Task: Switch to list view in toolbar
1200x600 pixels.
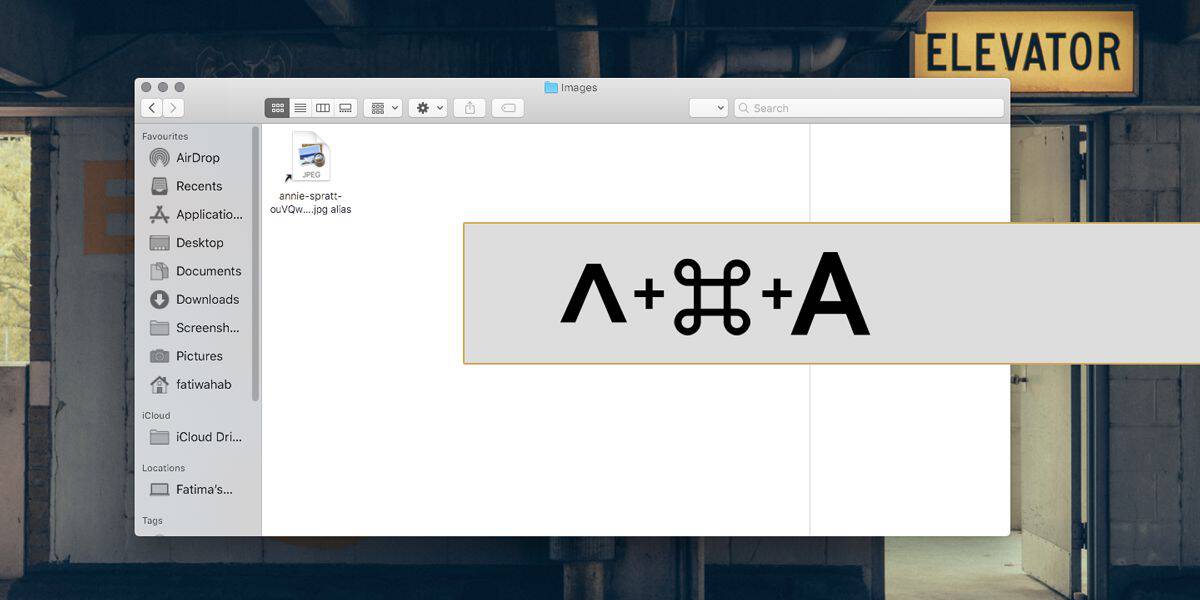Action: [300, 108]
